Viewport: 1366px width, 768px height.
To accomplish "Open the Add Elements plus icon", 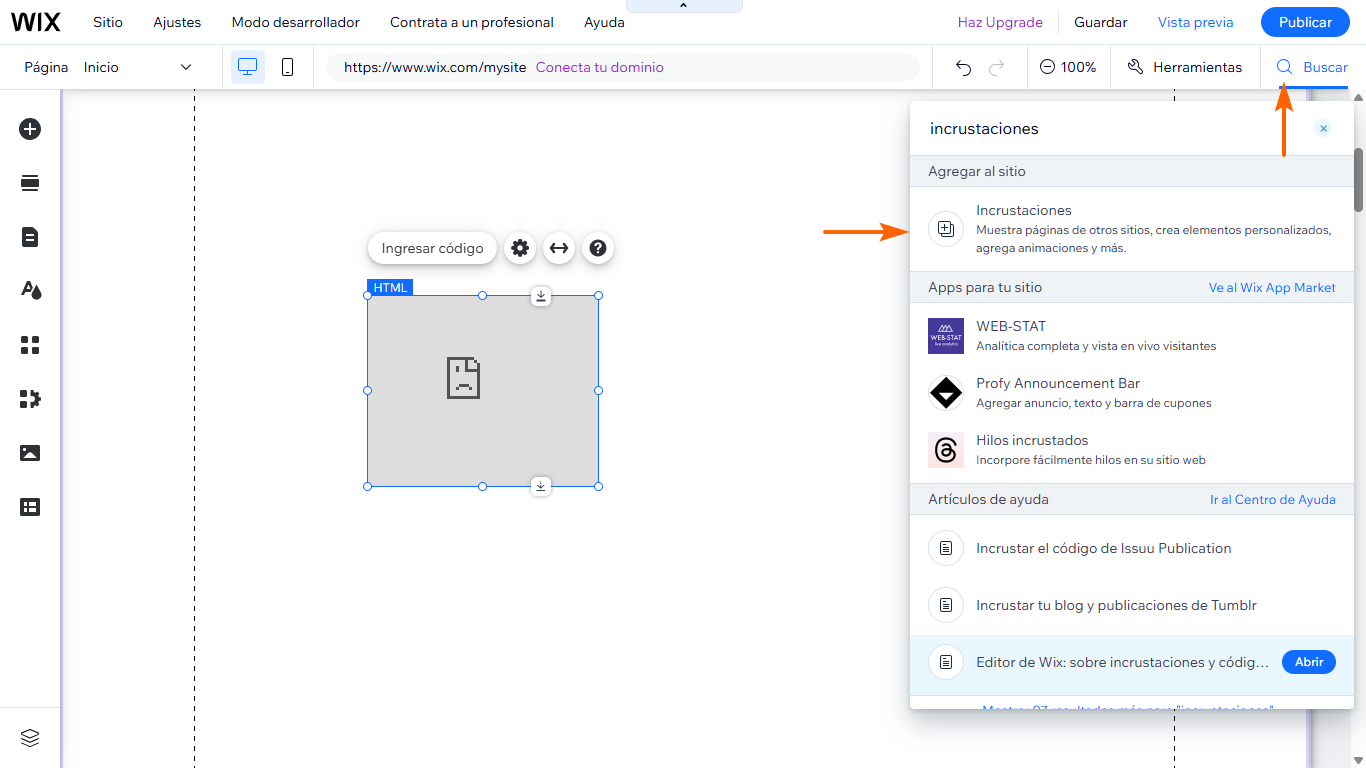I will (30, 129).
